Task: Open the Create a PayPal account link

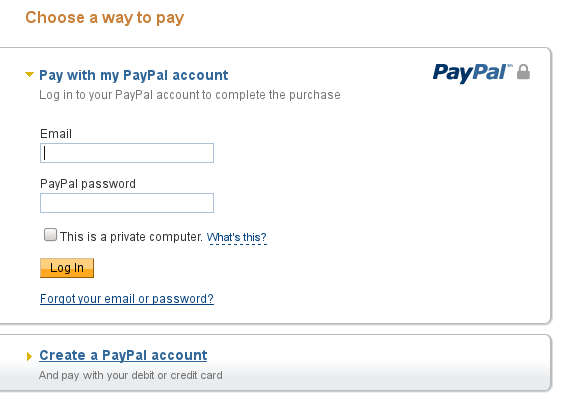Action: 123,355
